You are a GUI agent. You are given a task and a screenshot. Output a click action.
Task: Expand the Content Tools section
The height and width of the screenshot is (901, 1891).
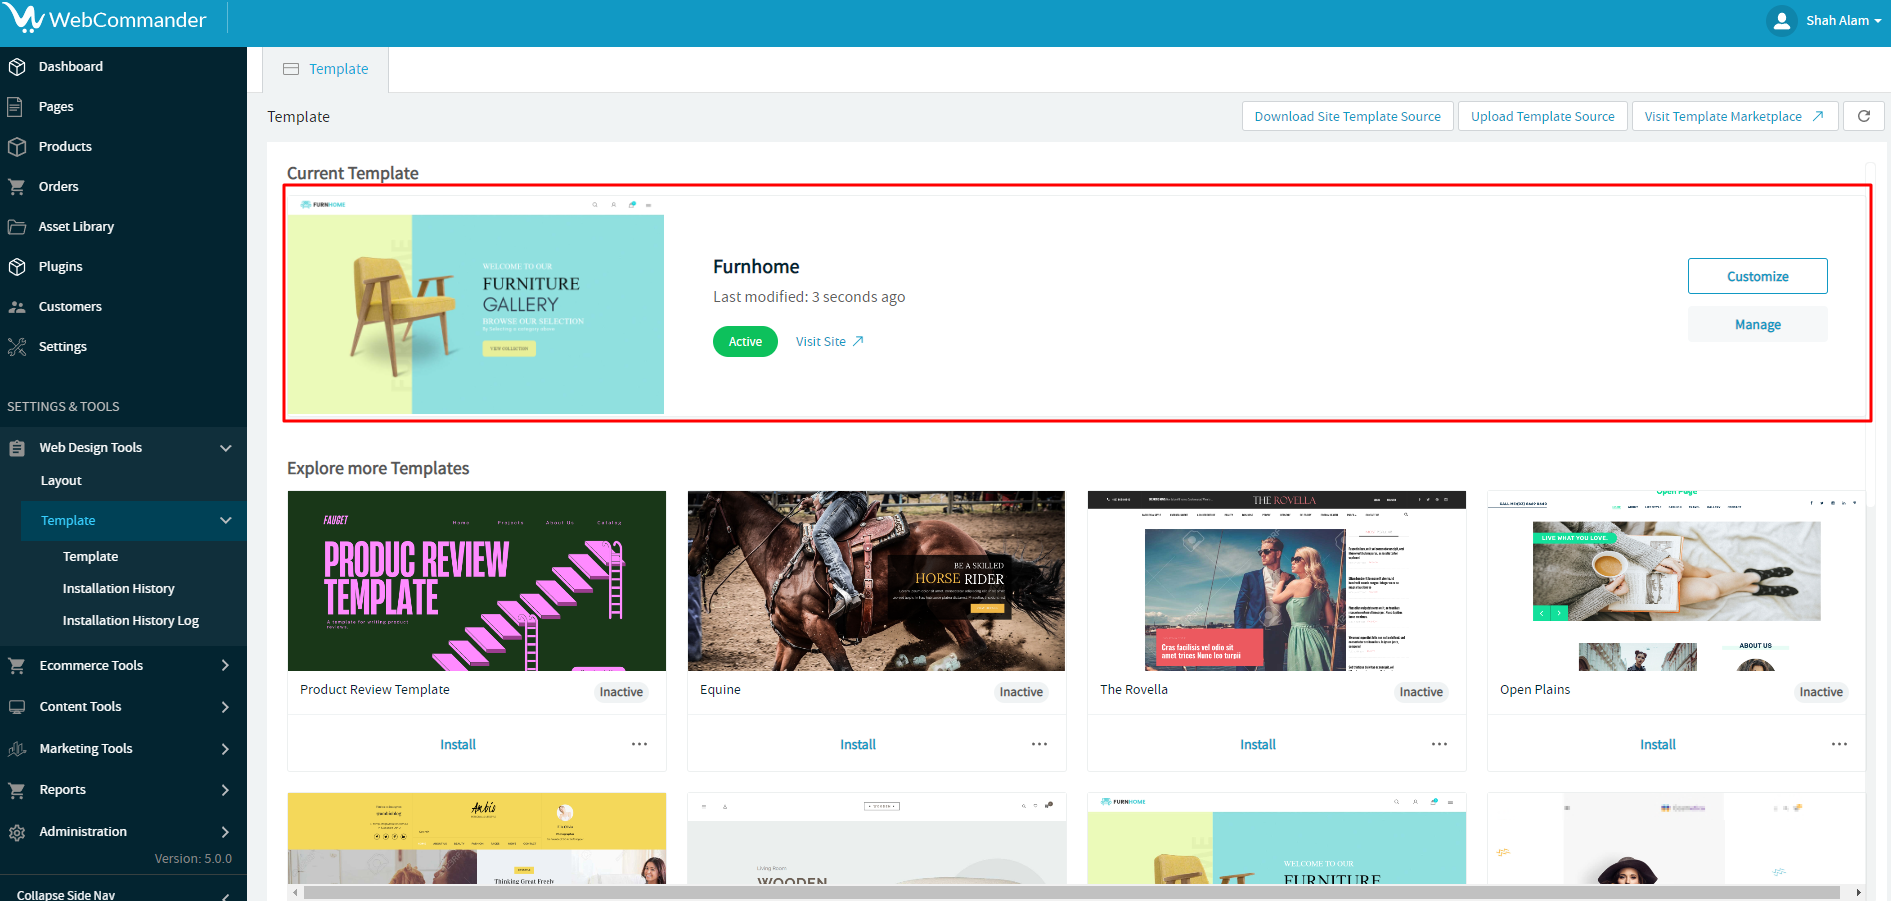225,707
